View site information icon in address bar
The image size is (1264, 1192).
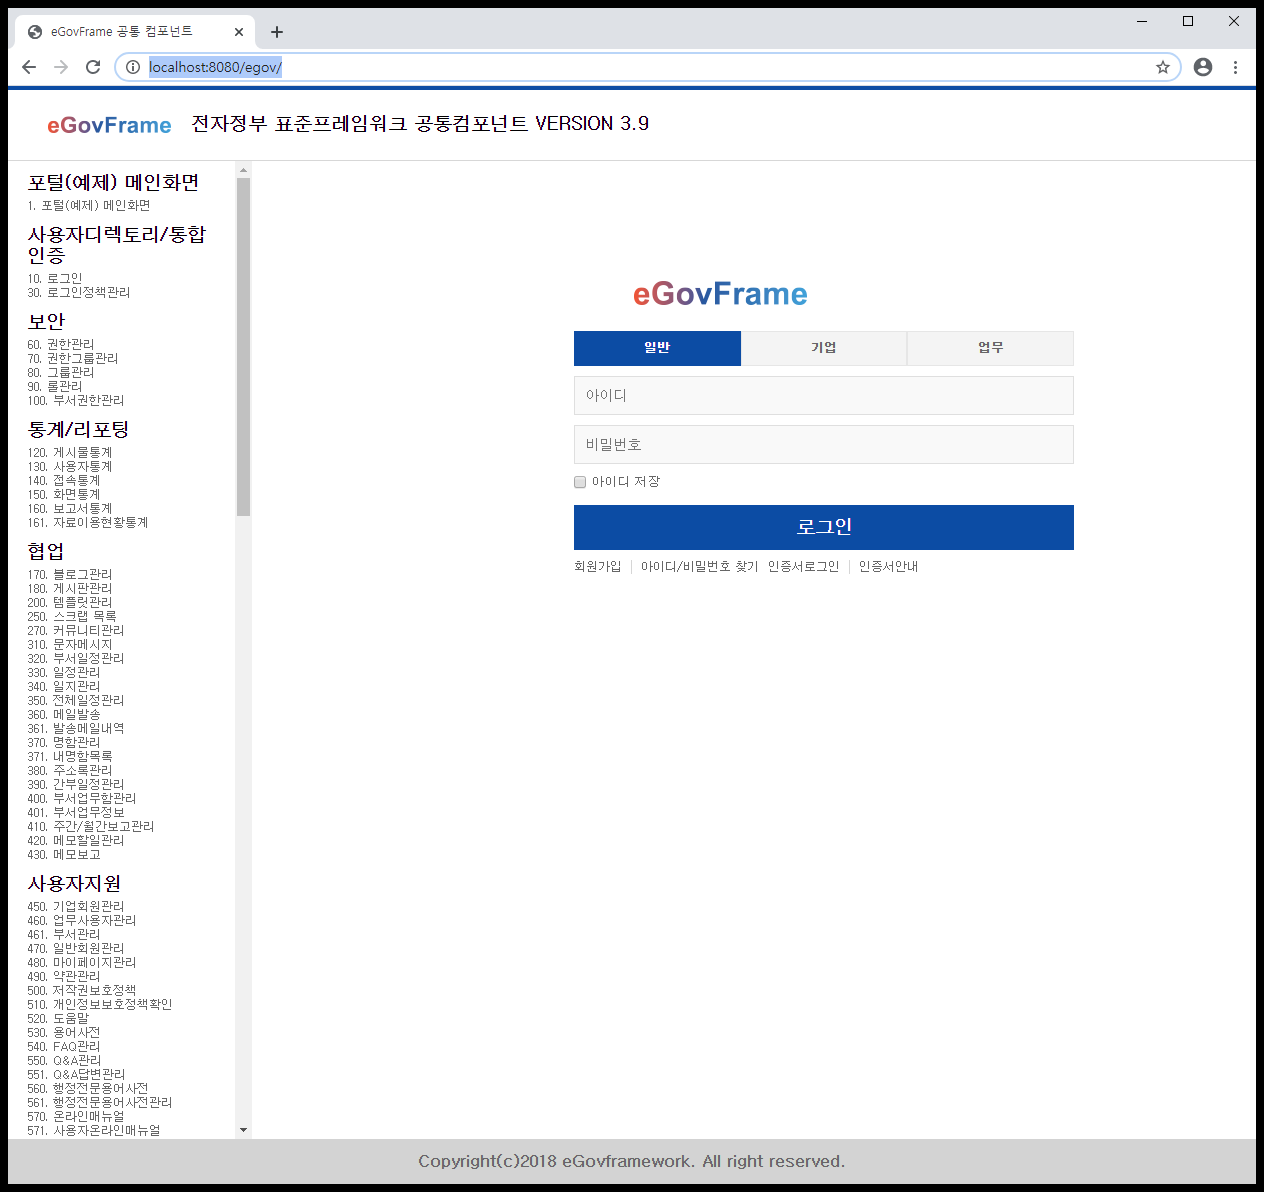(133, 67)
